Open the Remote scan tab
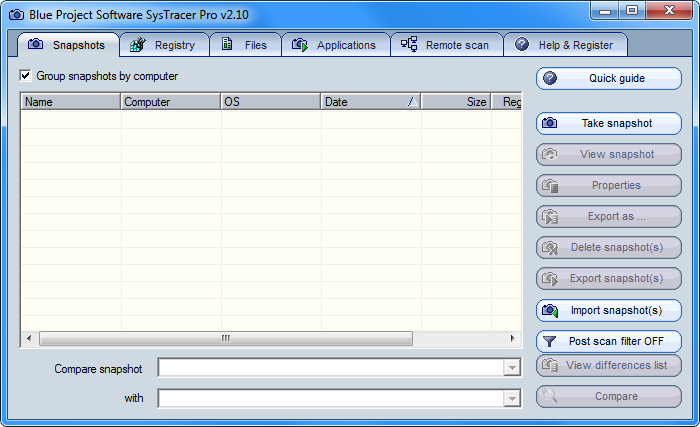 point(447,45)
